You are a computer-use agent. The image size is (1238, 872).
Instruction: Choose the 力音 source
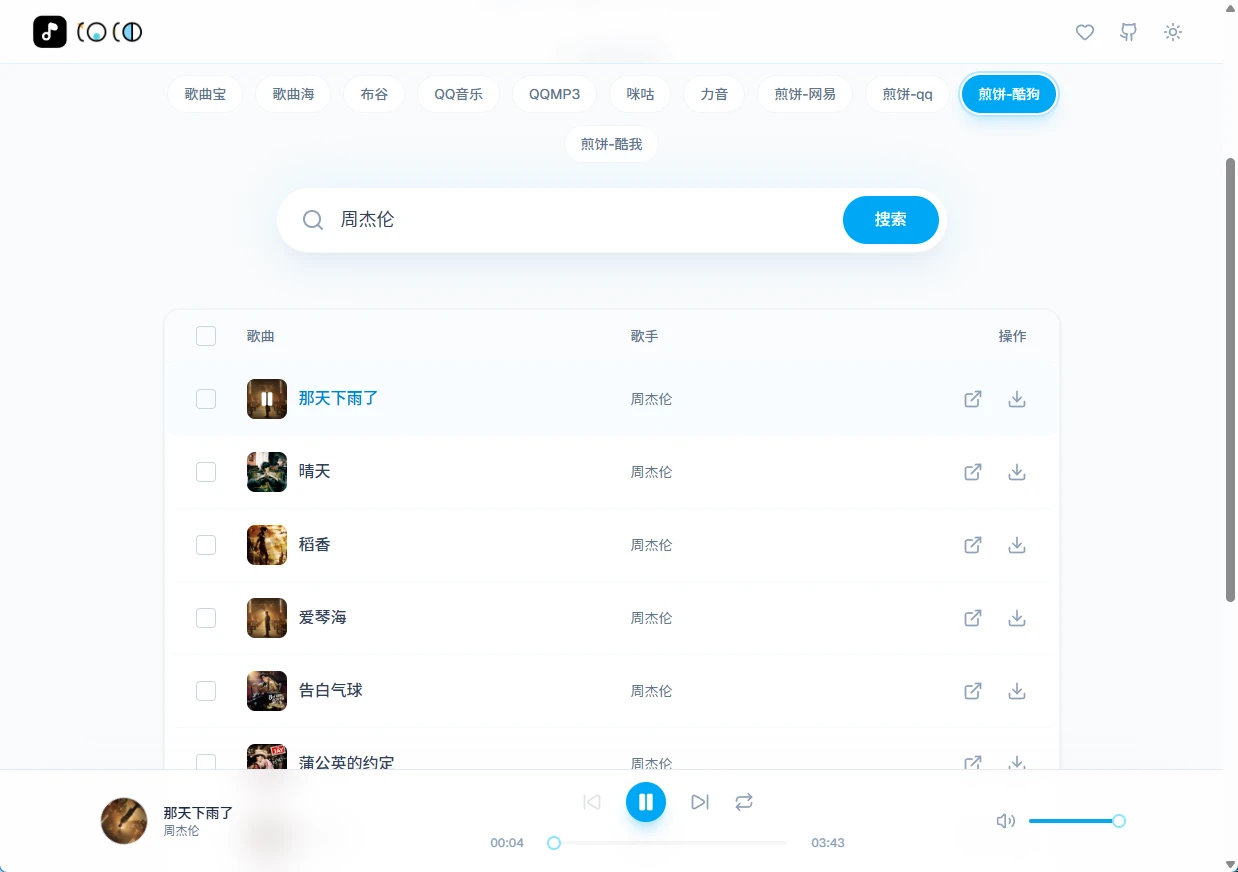(714, 94)
